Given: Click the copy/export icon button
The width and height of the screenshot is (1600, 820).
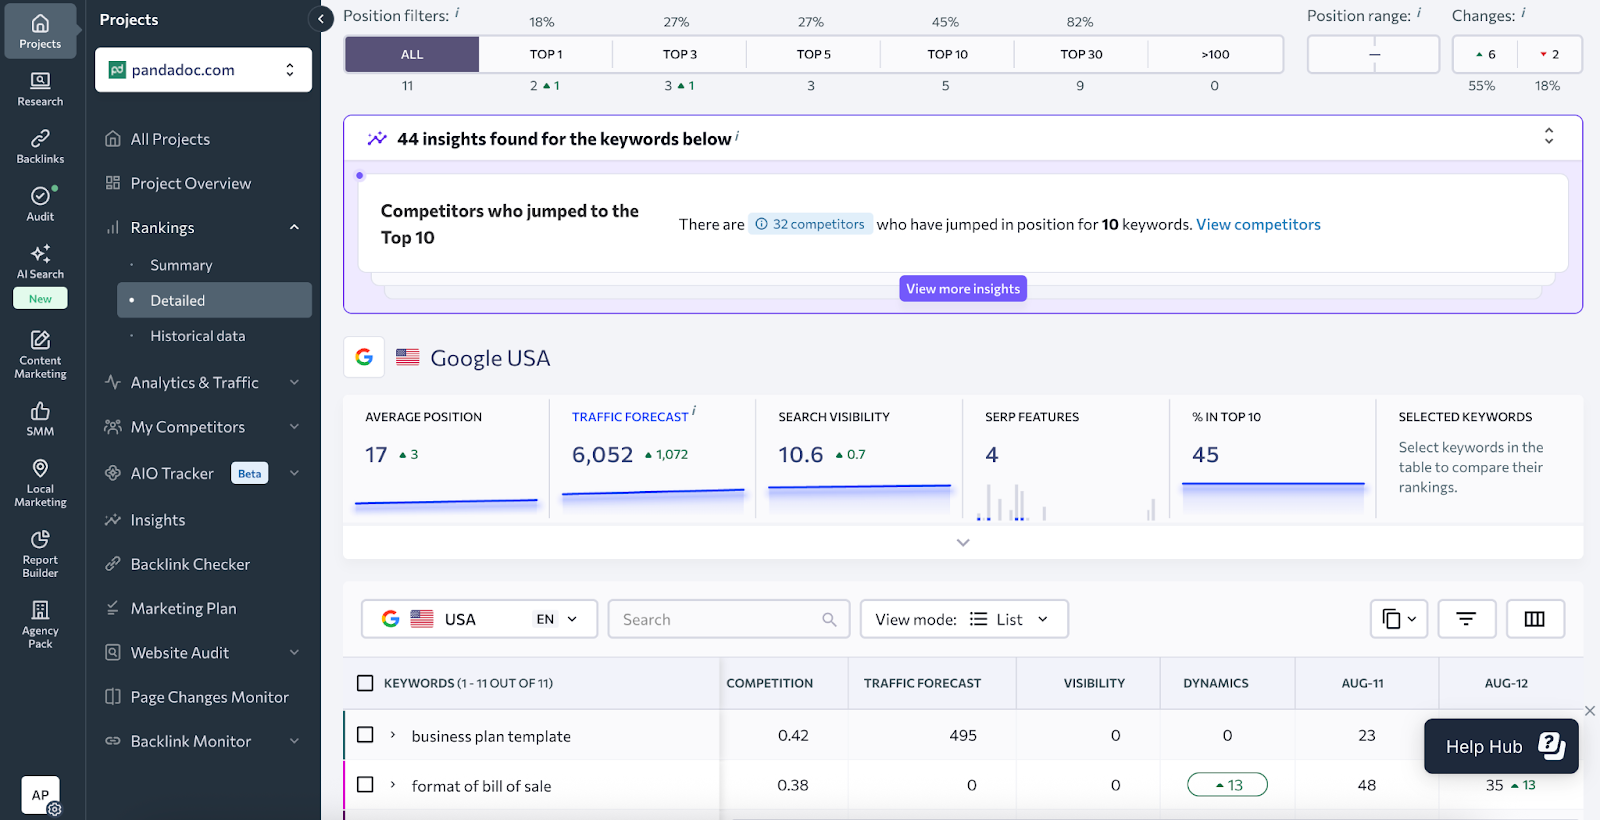Looking at the screenshot, I should pos(1398,619).
